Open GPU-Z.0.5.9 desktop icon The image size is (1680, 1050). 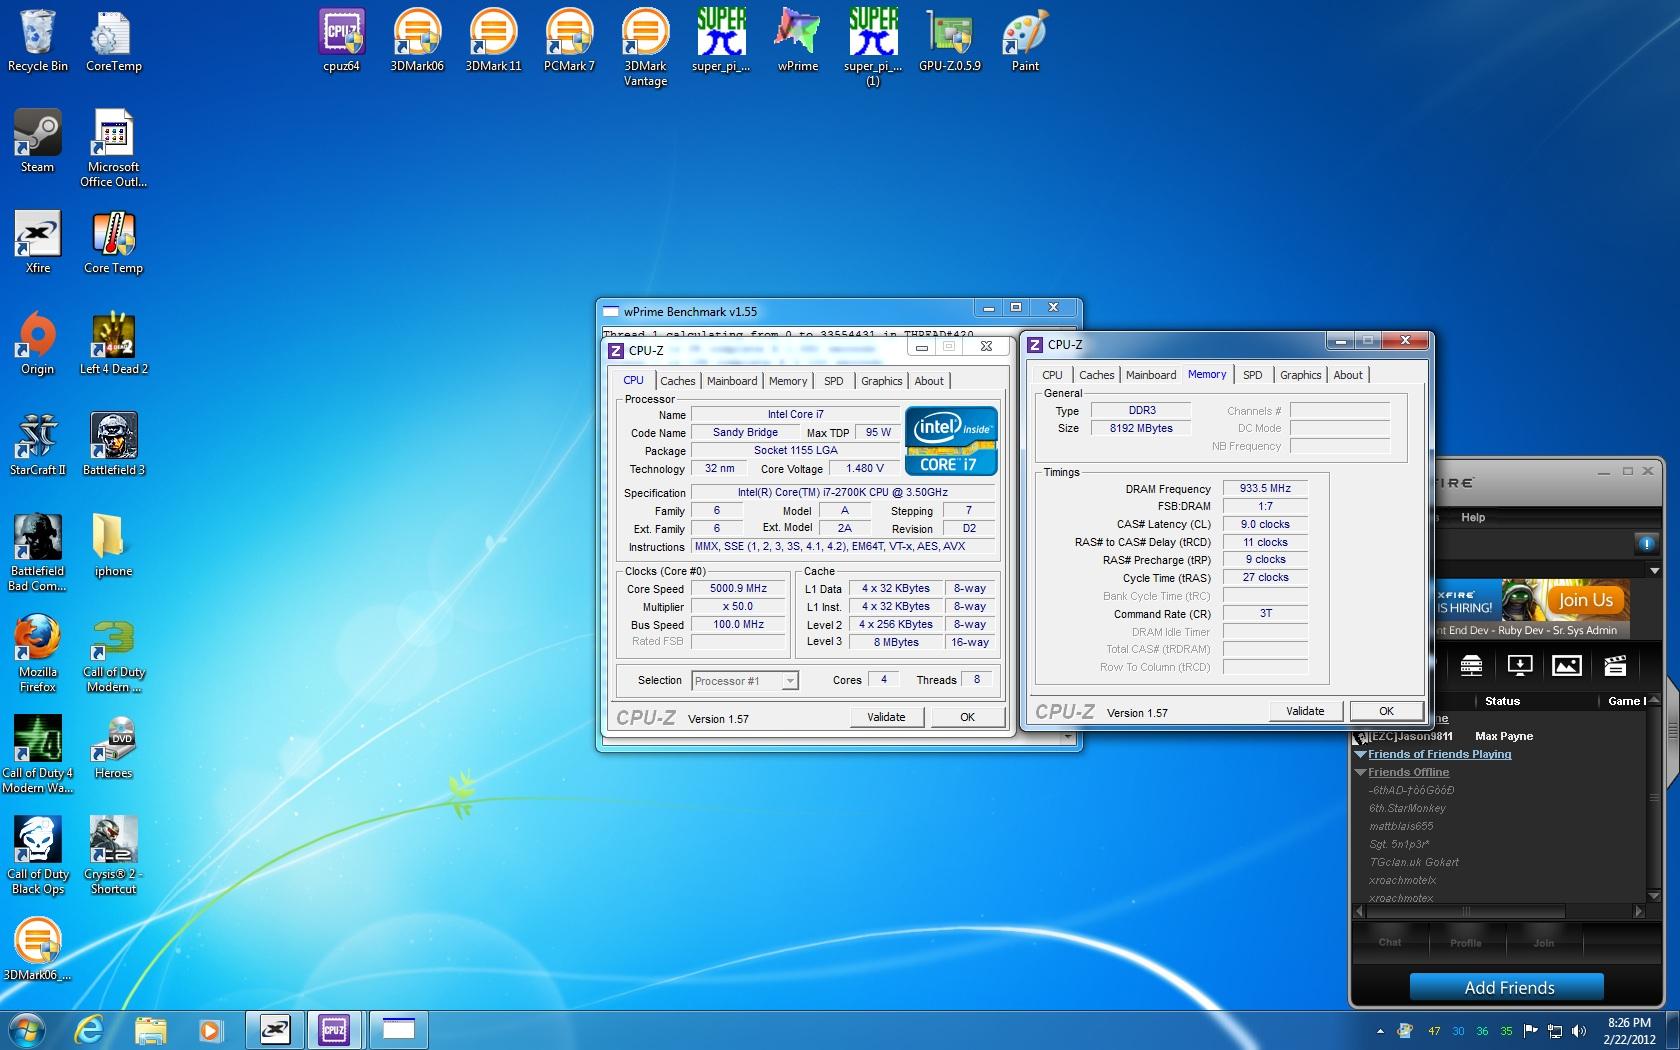[x=949, y=40]
